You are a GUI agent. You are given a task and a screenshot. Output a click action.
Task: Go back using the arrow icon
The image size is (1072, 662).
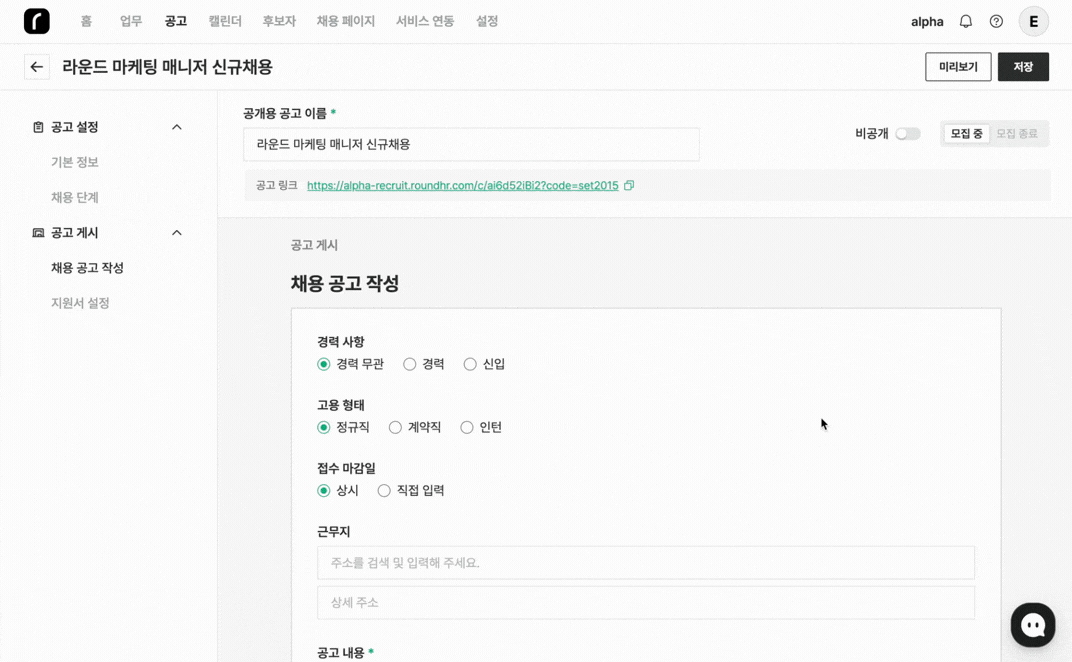click(37, 67)
